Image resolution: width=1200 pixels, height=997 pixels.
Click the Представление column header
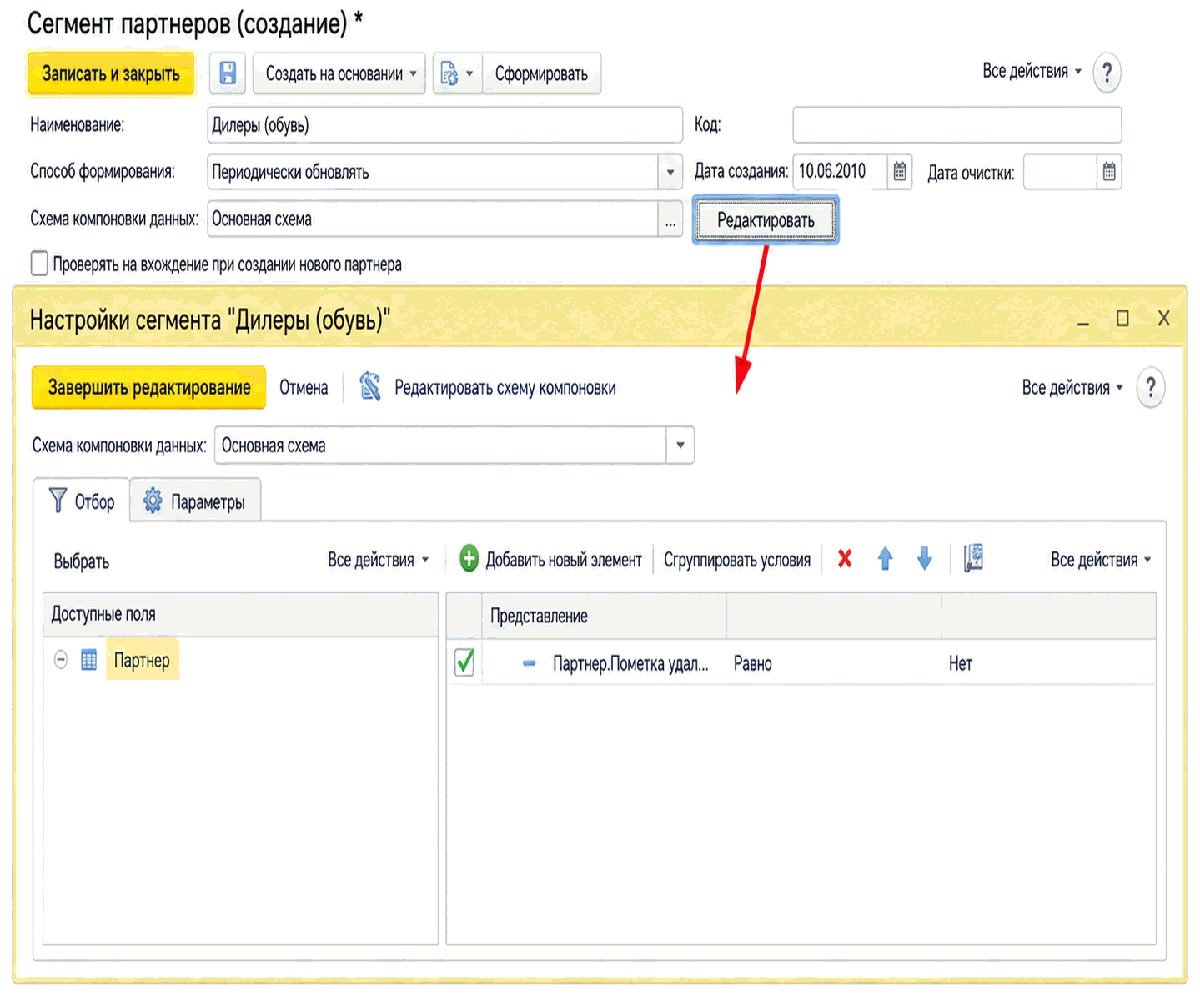point(604,616)
